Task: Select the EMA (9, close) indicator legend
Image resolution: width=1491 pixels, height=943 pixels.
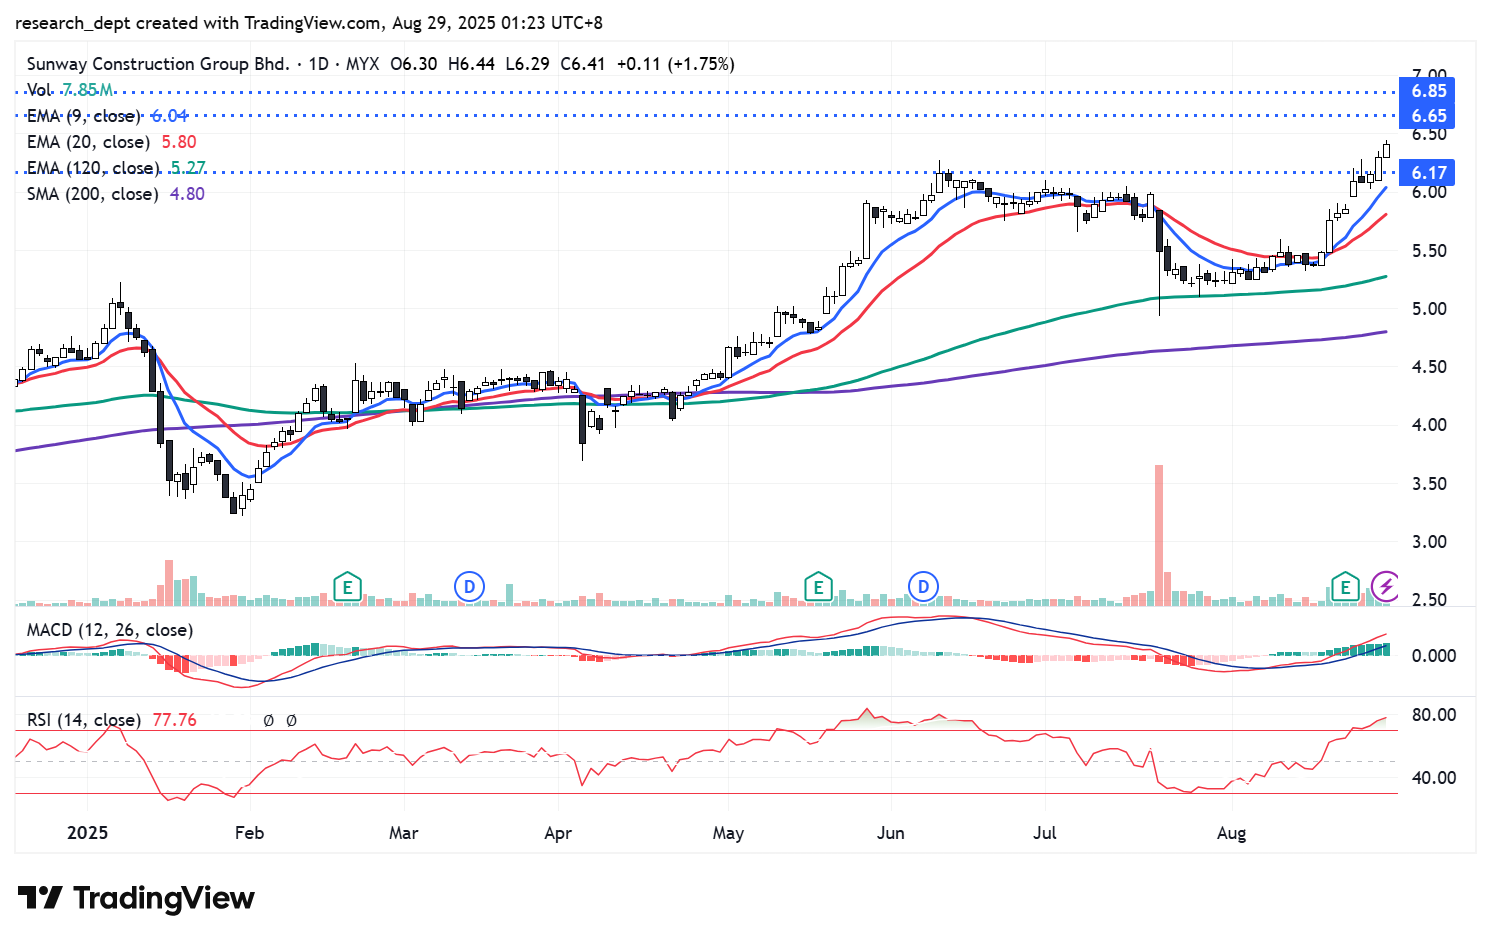Action: coord(107,116)
